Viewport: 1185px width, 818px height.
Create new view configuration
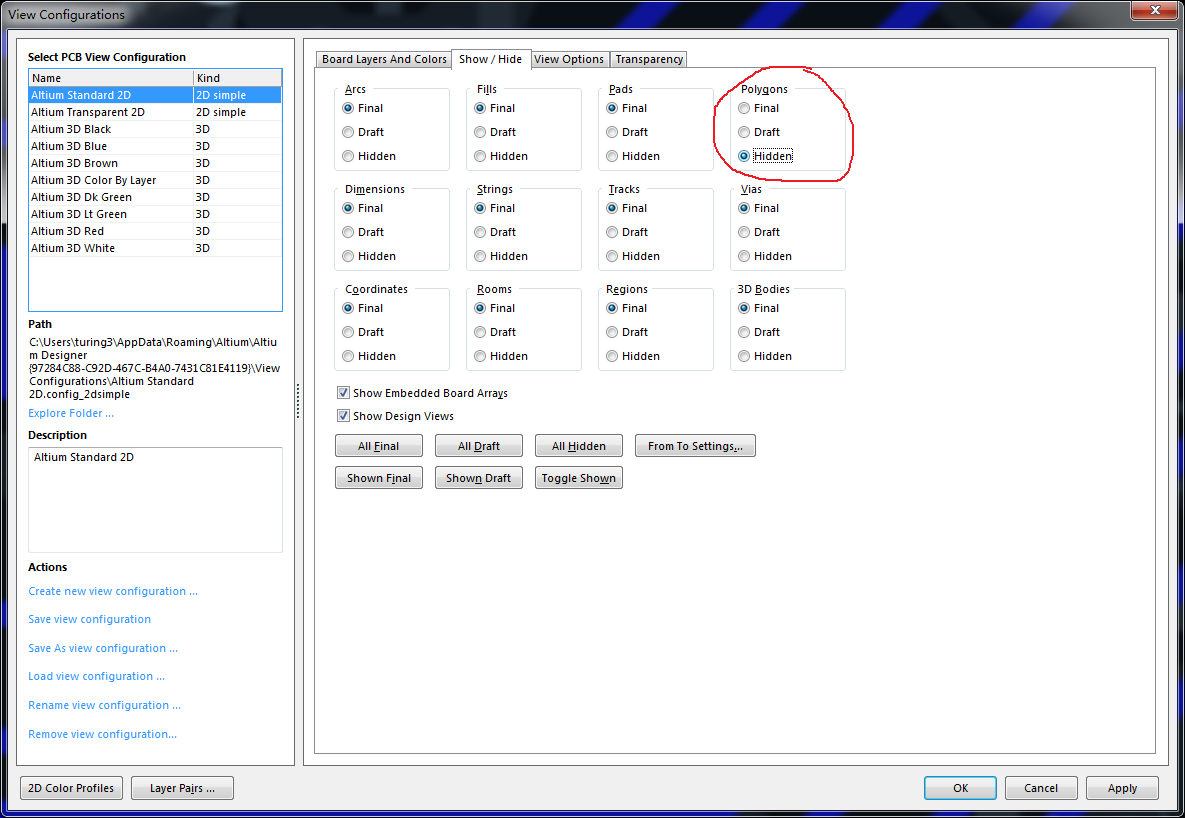tap(113, 591)
